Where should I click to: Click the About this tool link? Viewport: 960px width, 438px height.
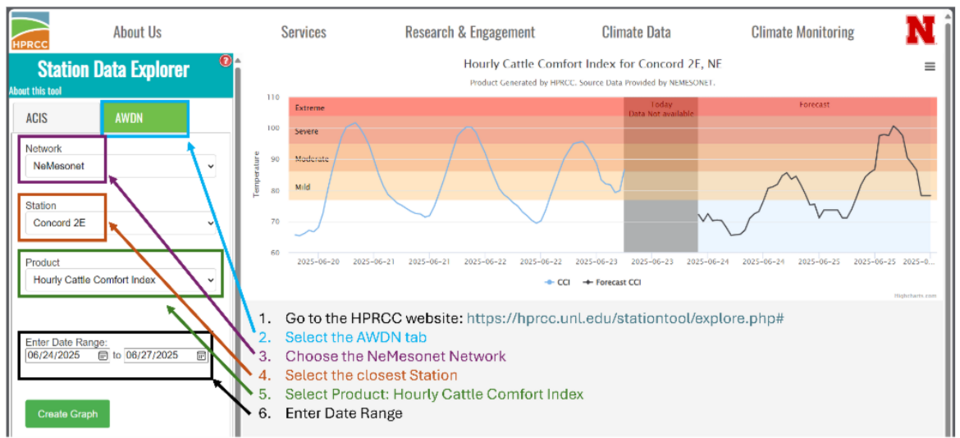click(34, 91)
